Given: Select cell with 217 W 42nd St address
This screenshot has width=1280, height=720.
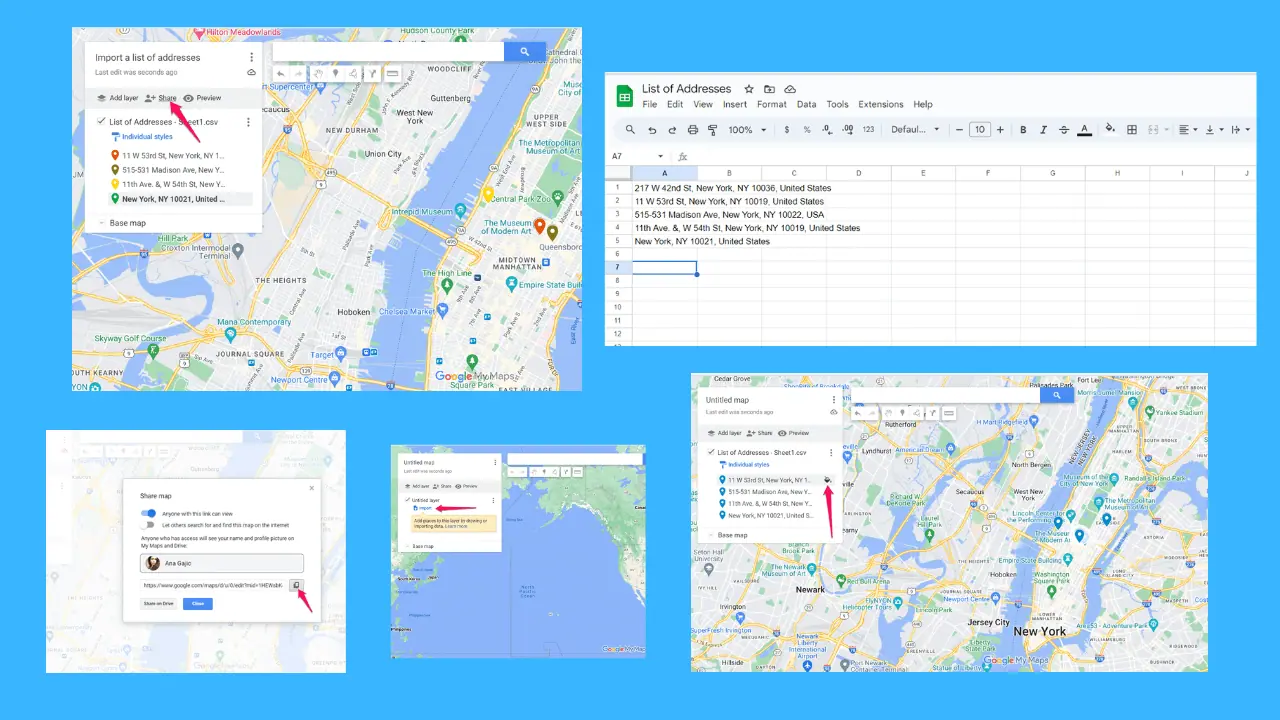Looking at the screenshot, I should pyautogui.click(x=665, y=188).
